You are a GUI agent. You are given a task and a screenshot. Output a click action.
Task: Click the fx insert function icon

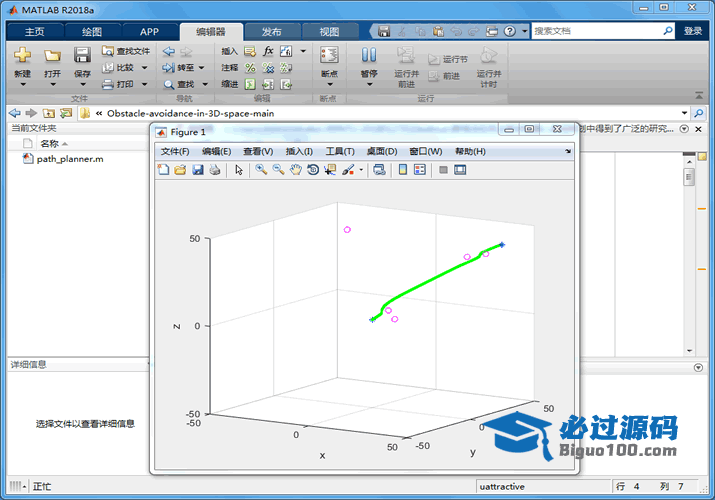[268, 51]
